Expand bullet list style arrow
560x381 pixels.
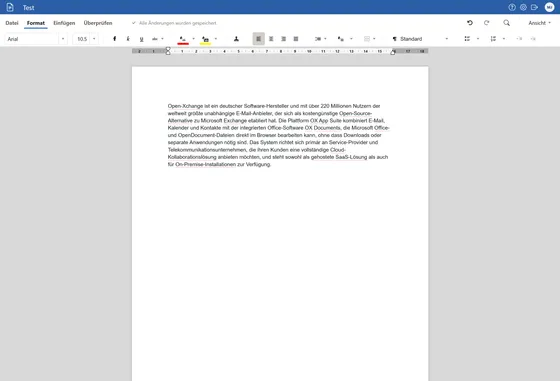point(478,39)
